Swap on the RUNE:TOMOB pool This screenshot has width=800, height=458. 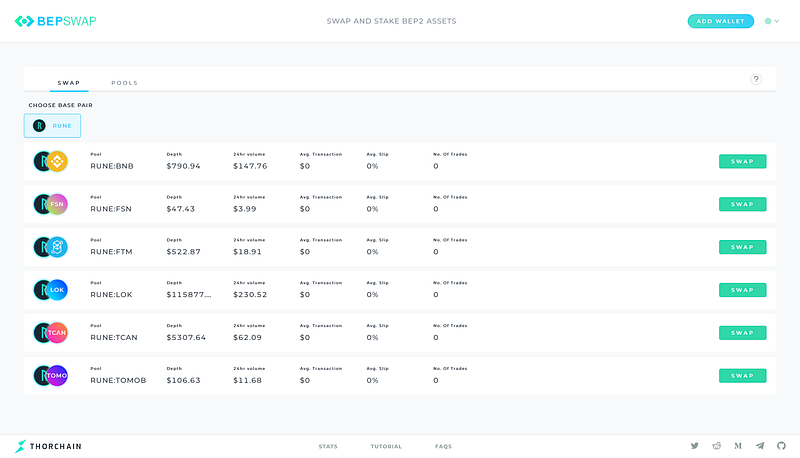pos(742,375)
